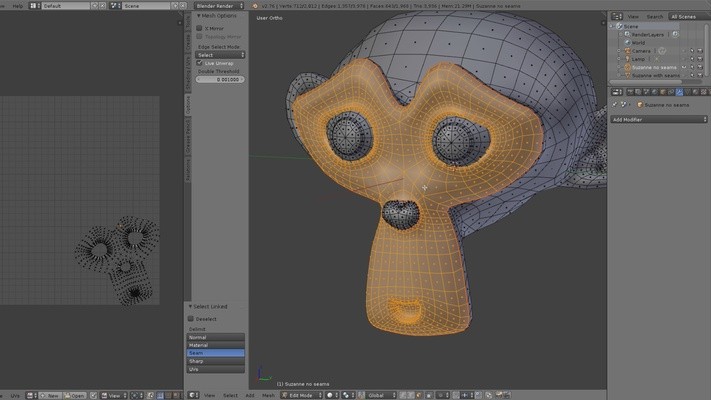Toggle render icon for Suzanne with seams
Image resolution: width=711 pixels, height=400 pixels.
(700, 75)
